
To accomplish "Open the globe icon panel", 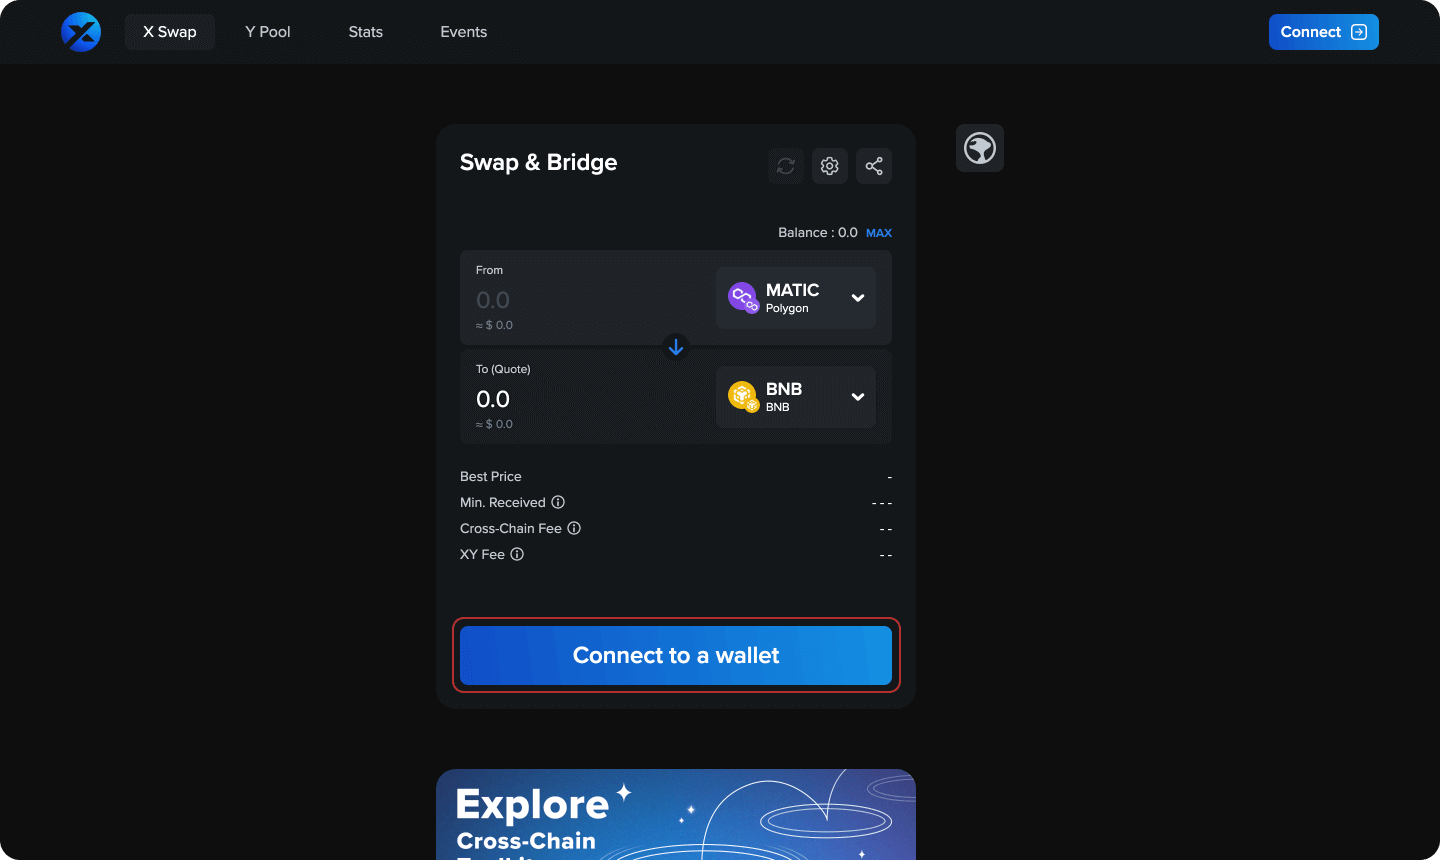I will click(980, 148).
